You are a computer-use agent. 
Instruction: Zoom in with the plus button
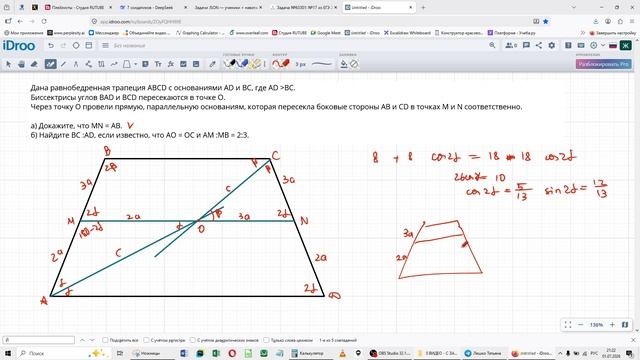click(612, 324)
